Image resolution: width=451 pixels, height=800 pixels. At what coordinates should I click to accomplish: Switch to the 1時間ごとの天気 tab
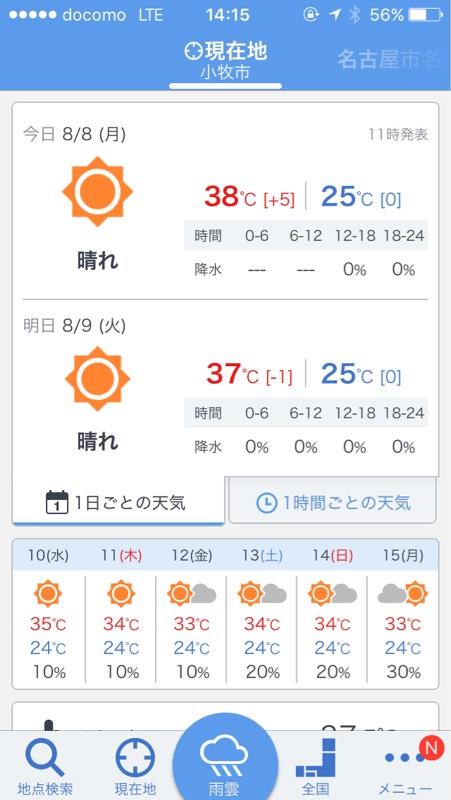333,503
